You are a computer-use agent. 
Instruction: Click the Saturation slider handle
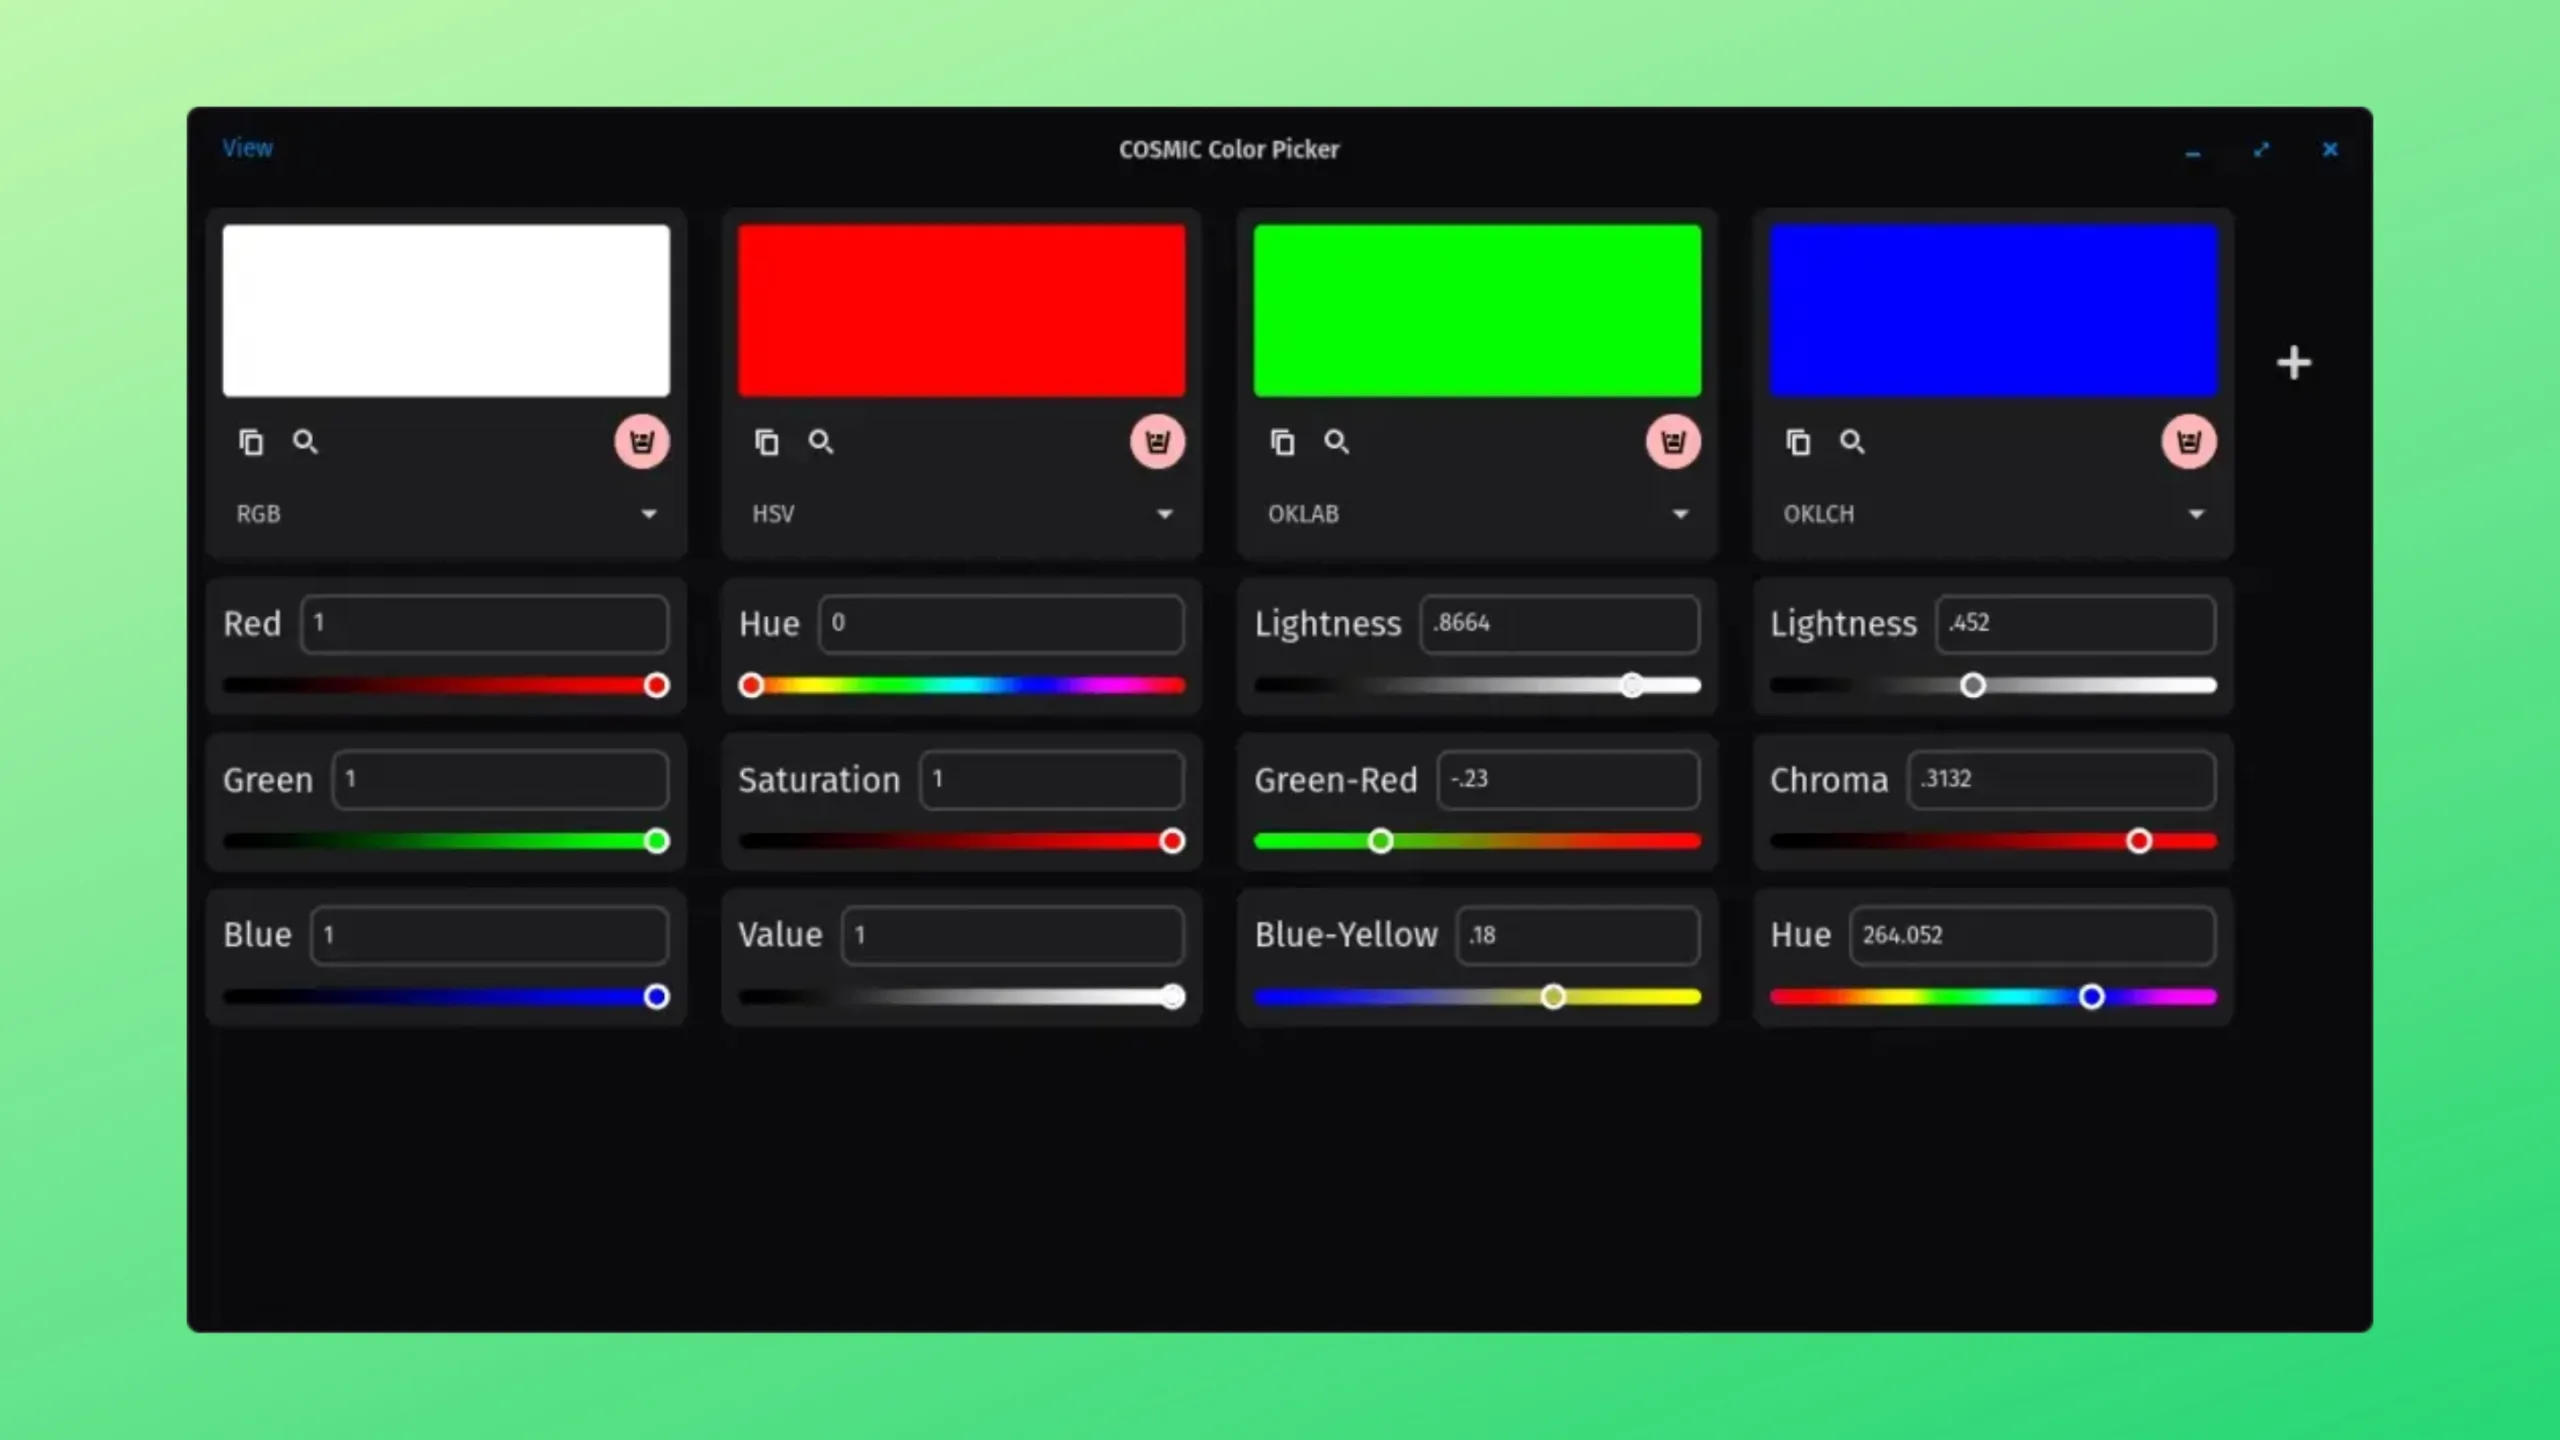(1173, 841)
